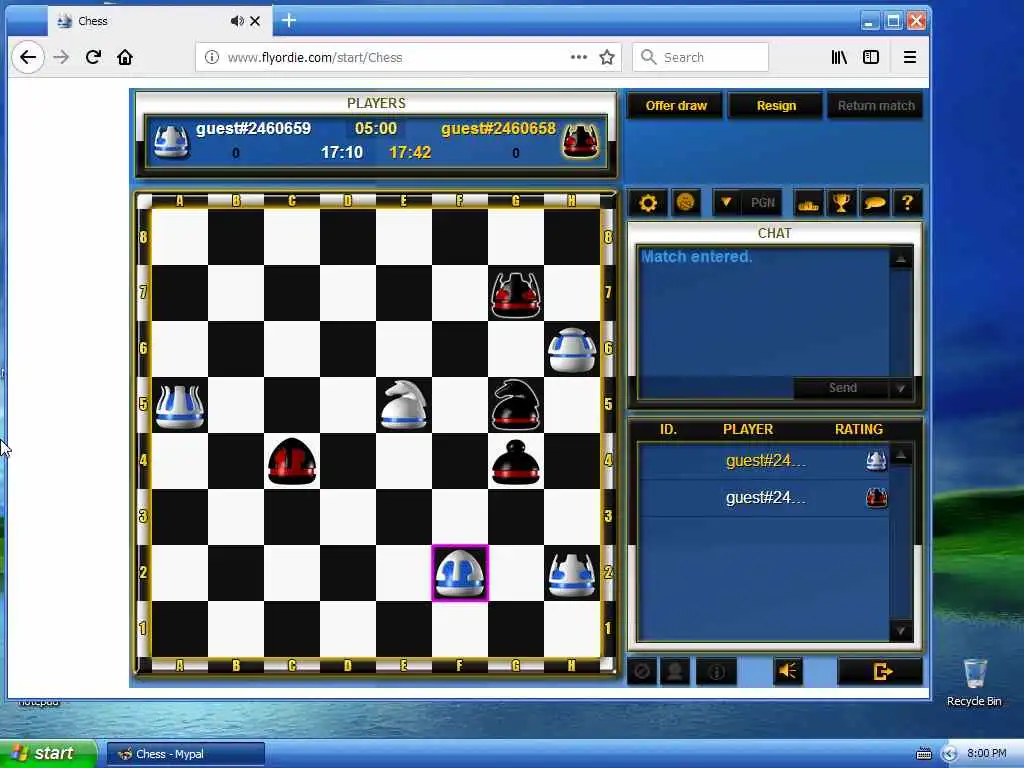This screenshot has width=1024, height=768.
Task: Click Chess - Mypal taskbar item
Action: click(186, 754)
